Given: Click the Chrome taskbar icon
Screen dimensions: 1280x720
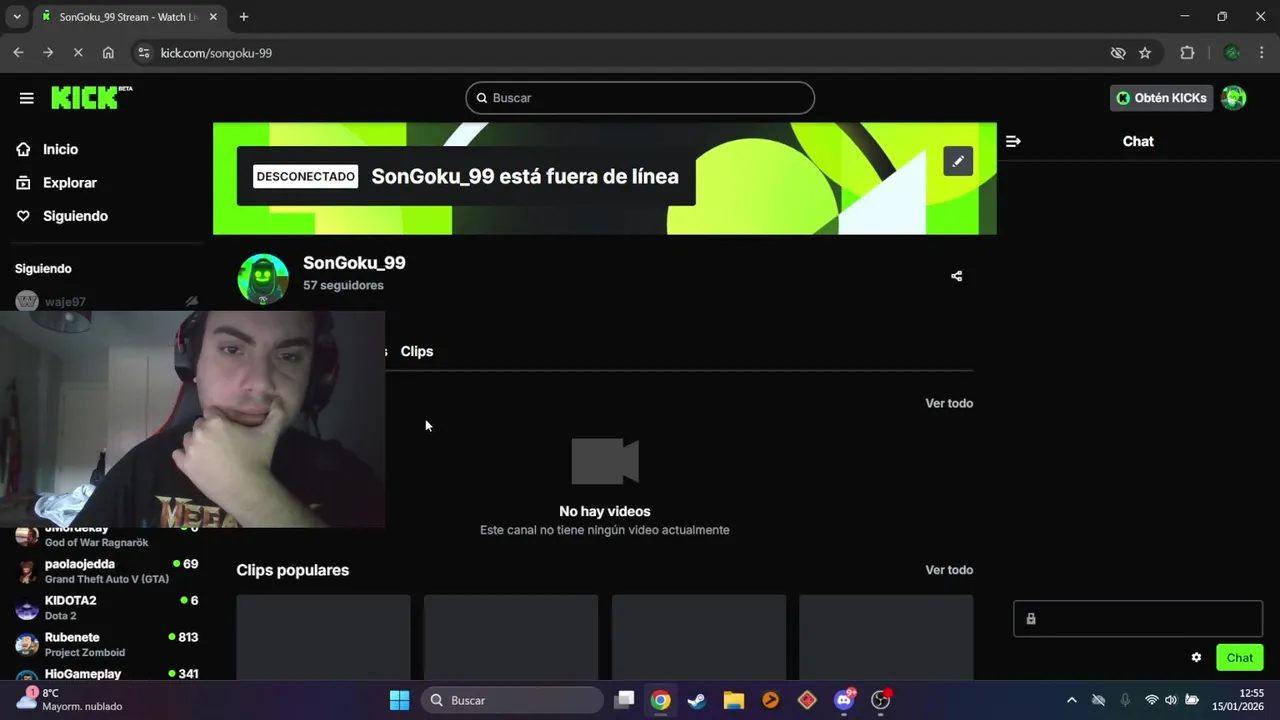Looking at the screenshot, I should coord(660,700).
